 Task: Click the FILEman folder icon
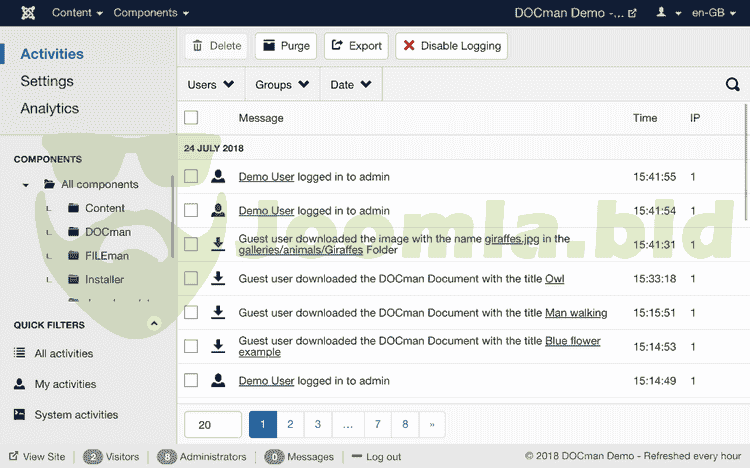coord(73,256)
